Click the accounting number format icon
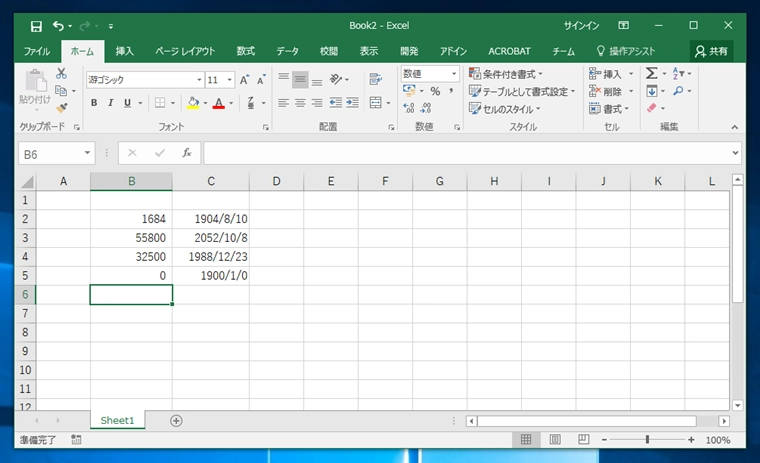Screen dimensions: 760x463 tap(409, 91)
